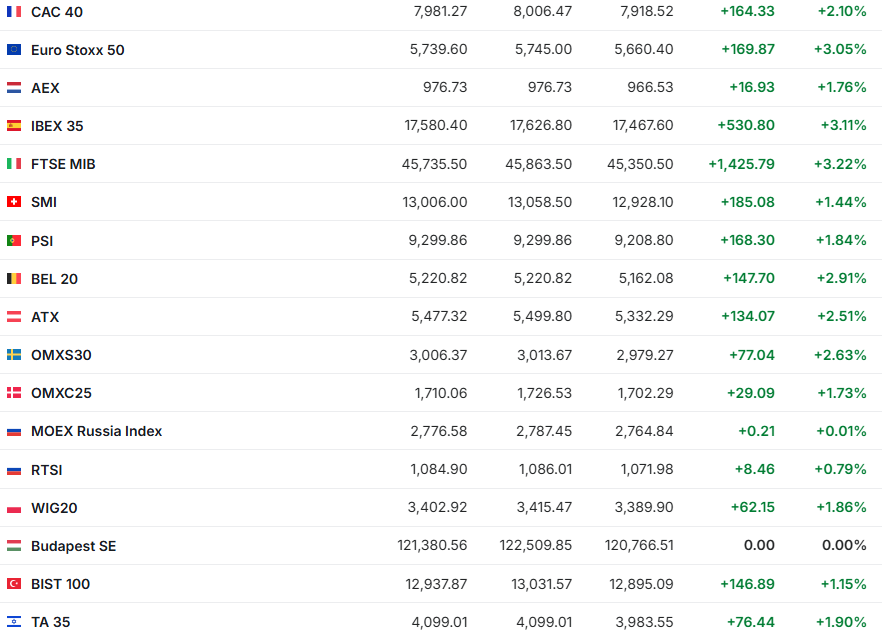The width and height of the screenshot is (882, 633).
Task: Click the Italian flag next to FTSE MIB
Action: pyautogui.click(x=14, y=164)
